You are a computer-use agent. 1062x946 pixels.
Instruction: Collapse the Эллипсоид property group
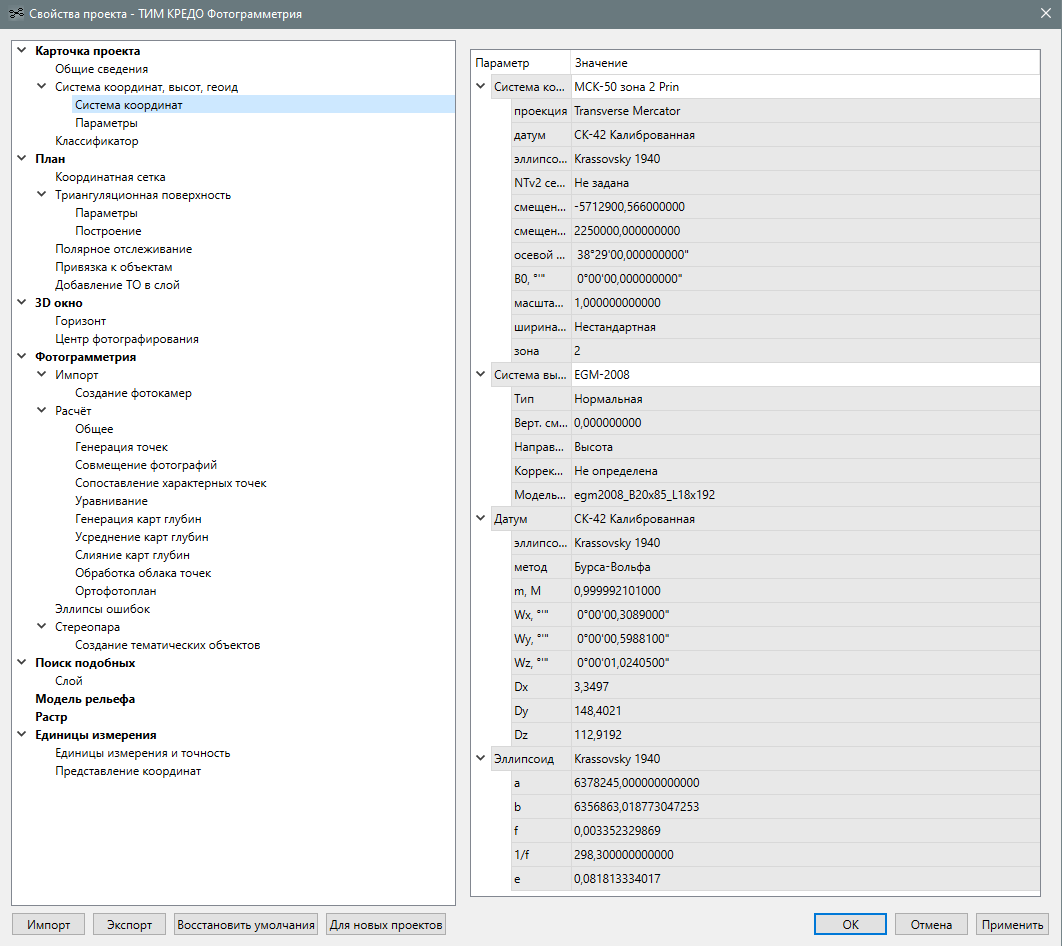click(x=480, y=759)
